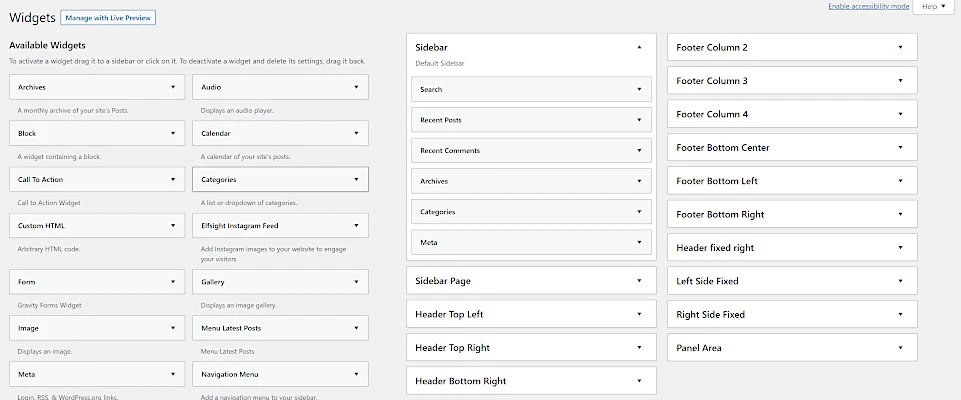Viewport: 961px width, 400px height.
Task: Select the Calendar widget title
Action: (216, 133)
